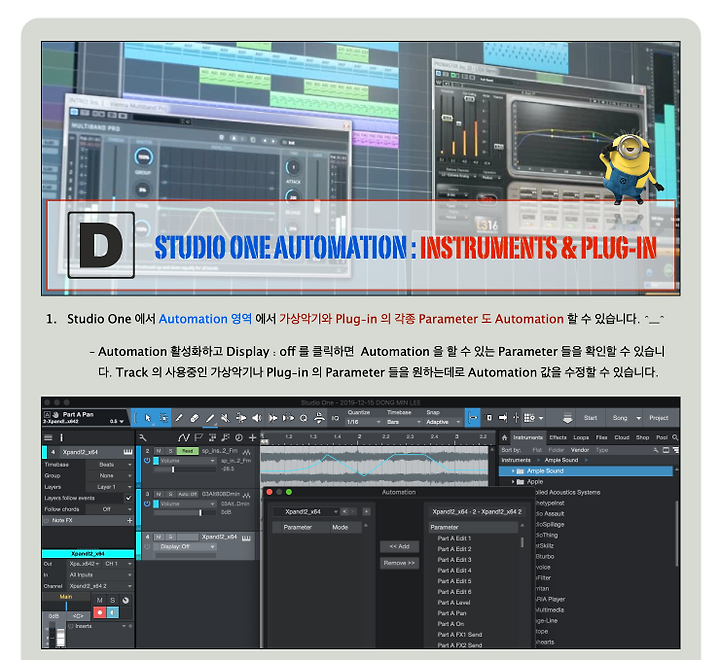
Task: Toggle Layers follow events checkbox
Action: pyautogui.click(x=128, y=498)
